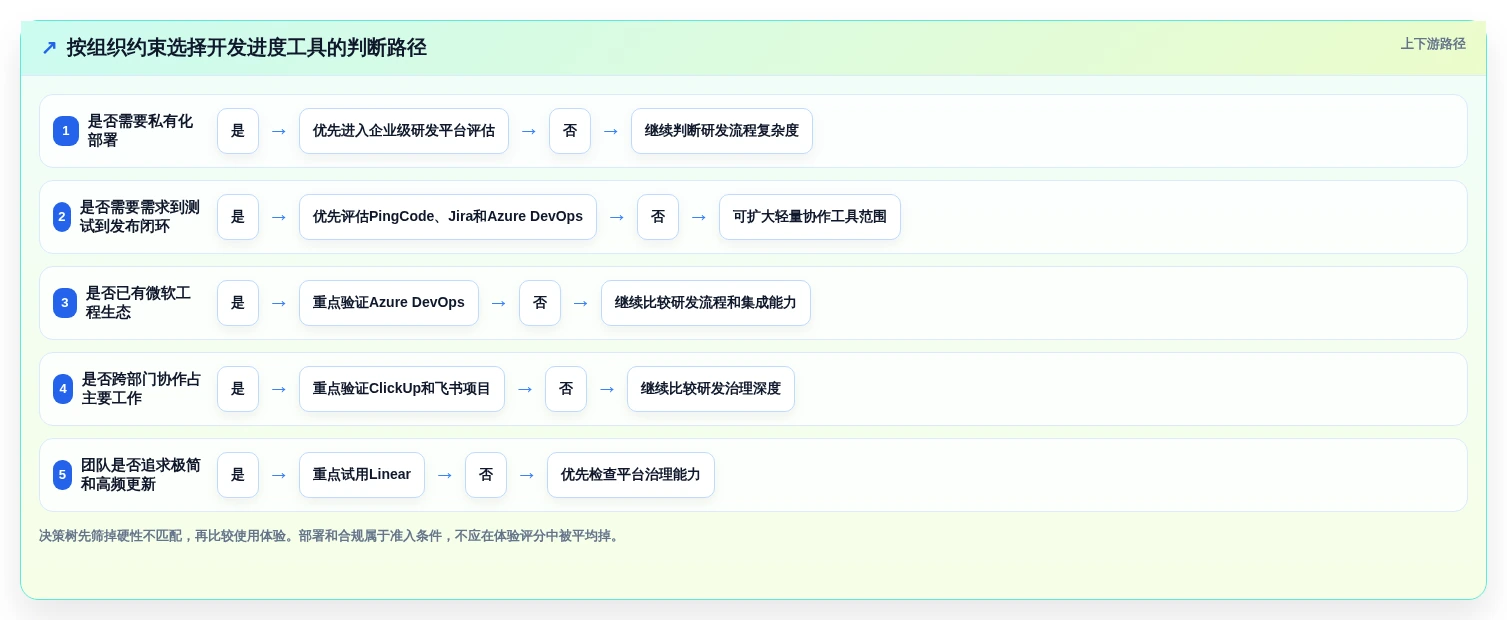This screenshot has height=620, width=1507.
Task: Click the title 按组织约束选择开发进度工具的判断路径
Action: (246, 48)
